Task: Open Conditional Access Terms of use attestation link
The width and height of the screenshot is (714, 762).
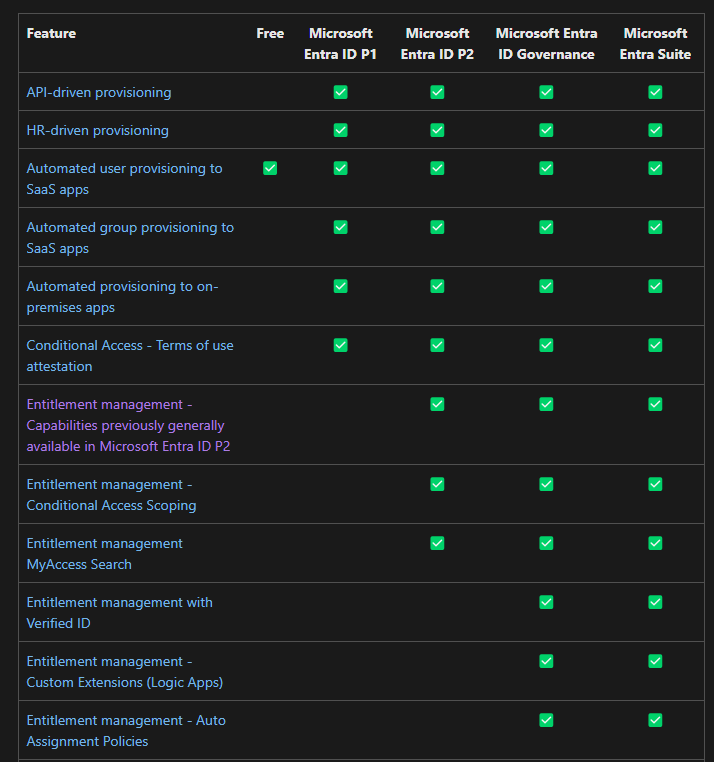Action: click(x=130, y=356)
